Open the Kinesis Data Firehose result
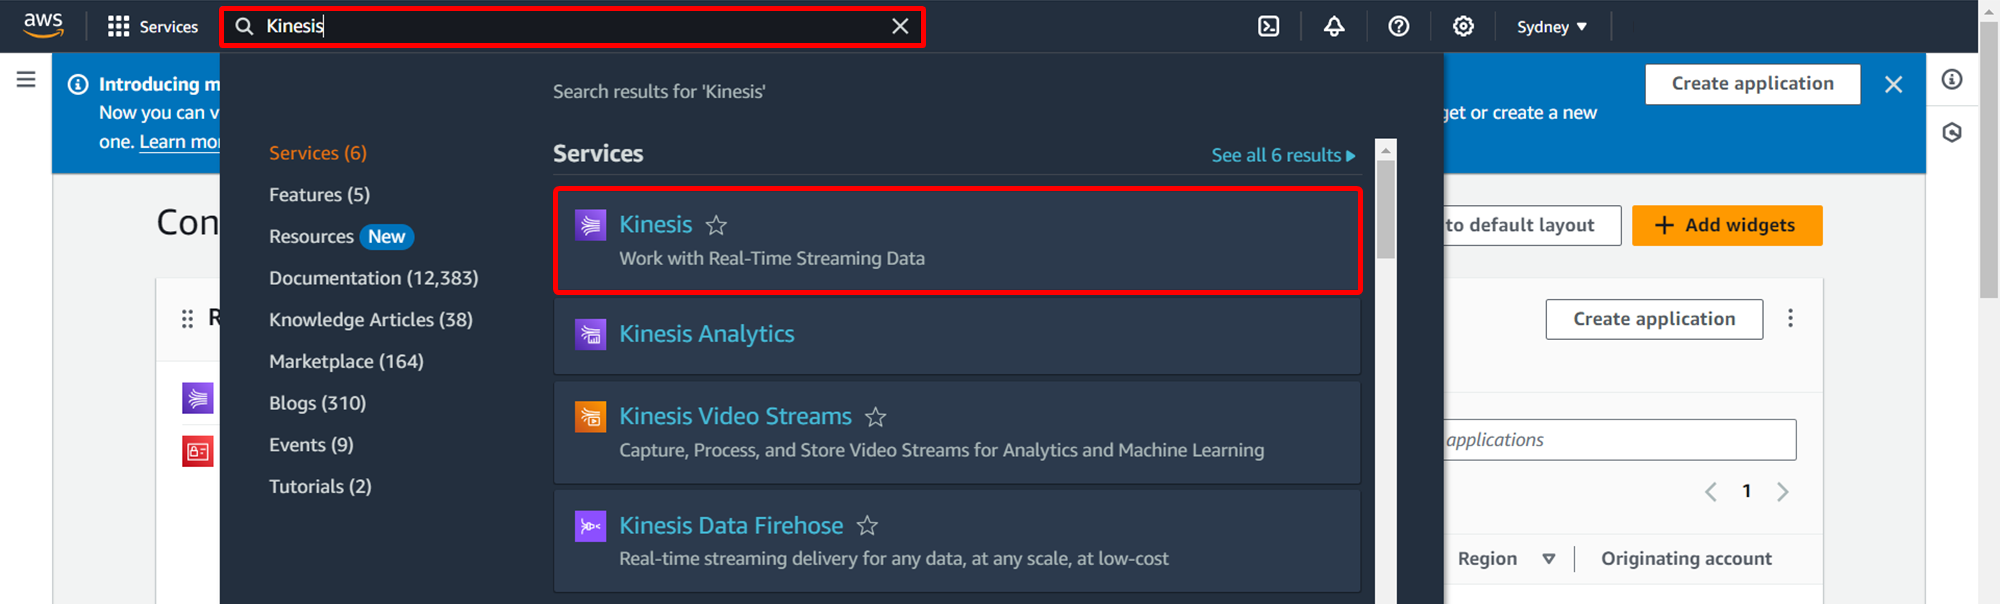 tap(957, 541)
